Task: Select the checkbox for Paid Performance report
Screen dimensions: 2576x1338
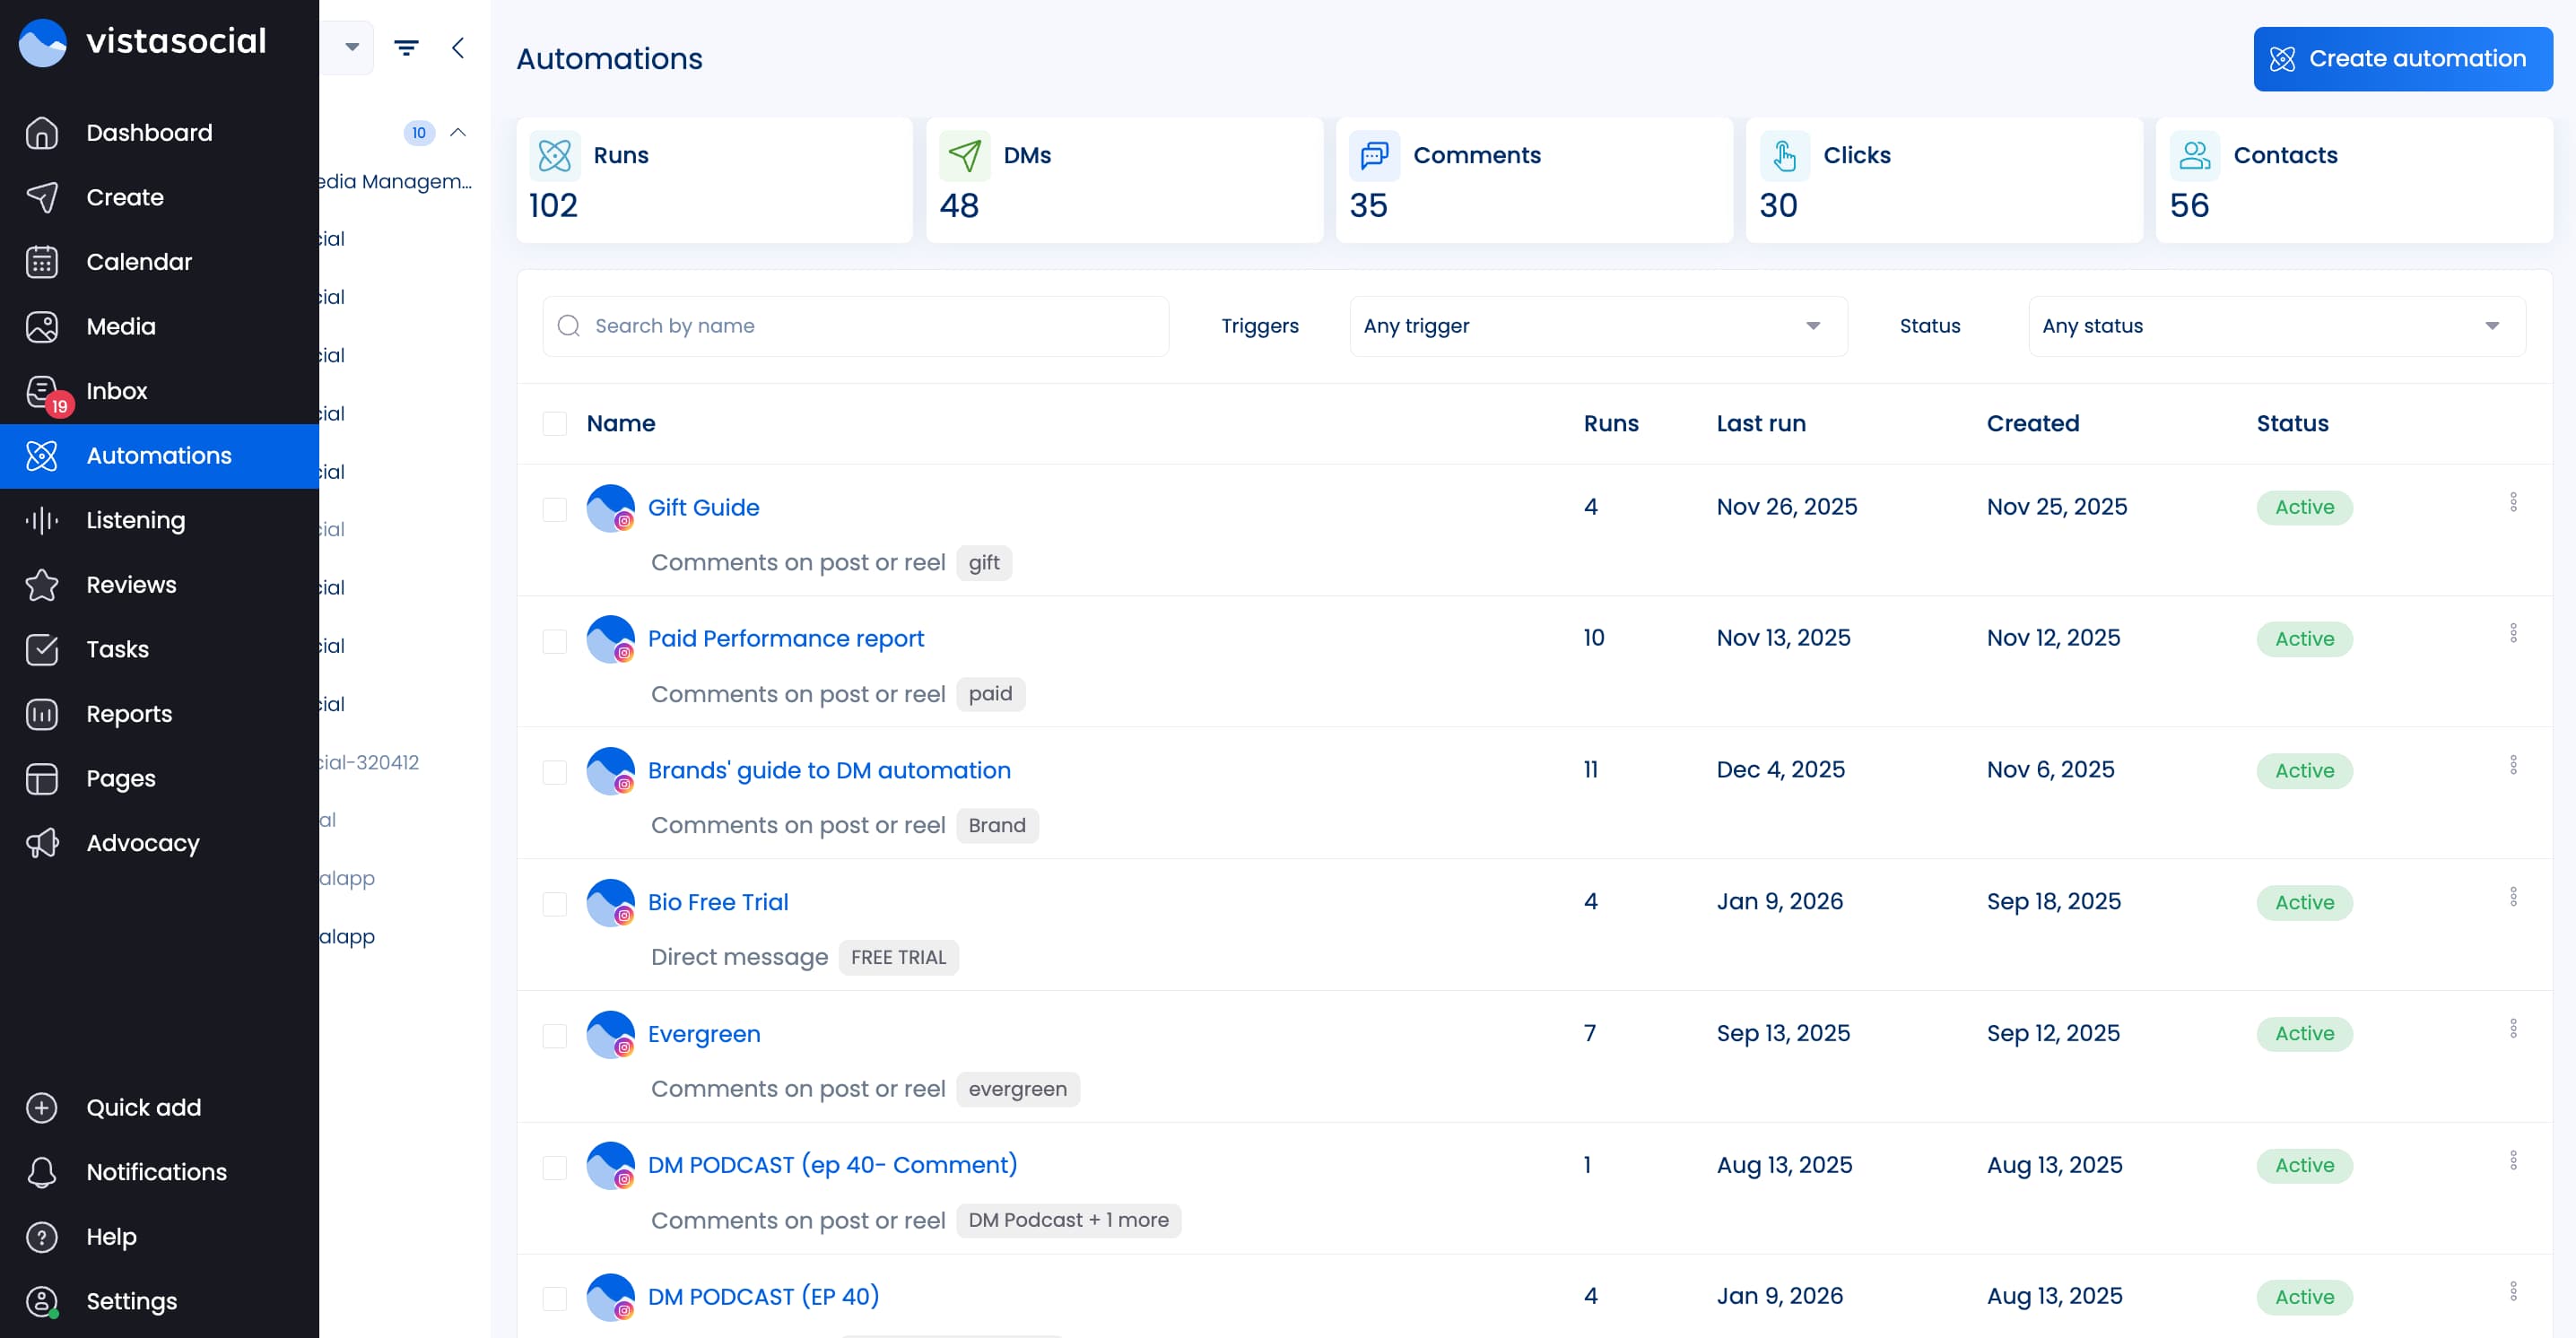Action: pyautogui.click(x=555, y=640)
